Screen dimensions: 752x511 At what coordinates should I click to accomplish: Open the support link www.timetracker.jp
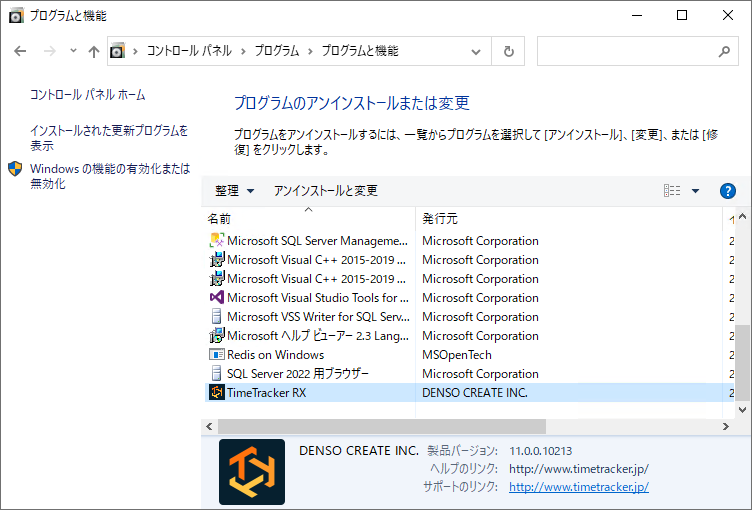(x=578, y=487)
